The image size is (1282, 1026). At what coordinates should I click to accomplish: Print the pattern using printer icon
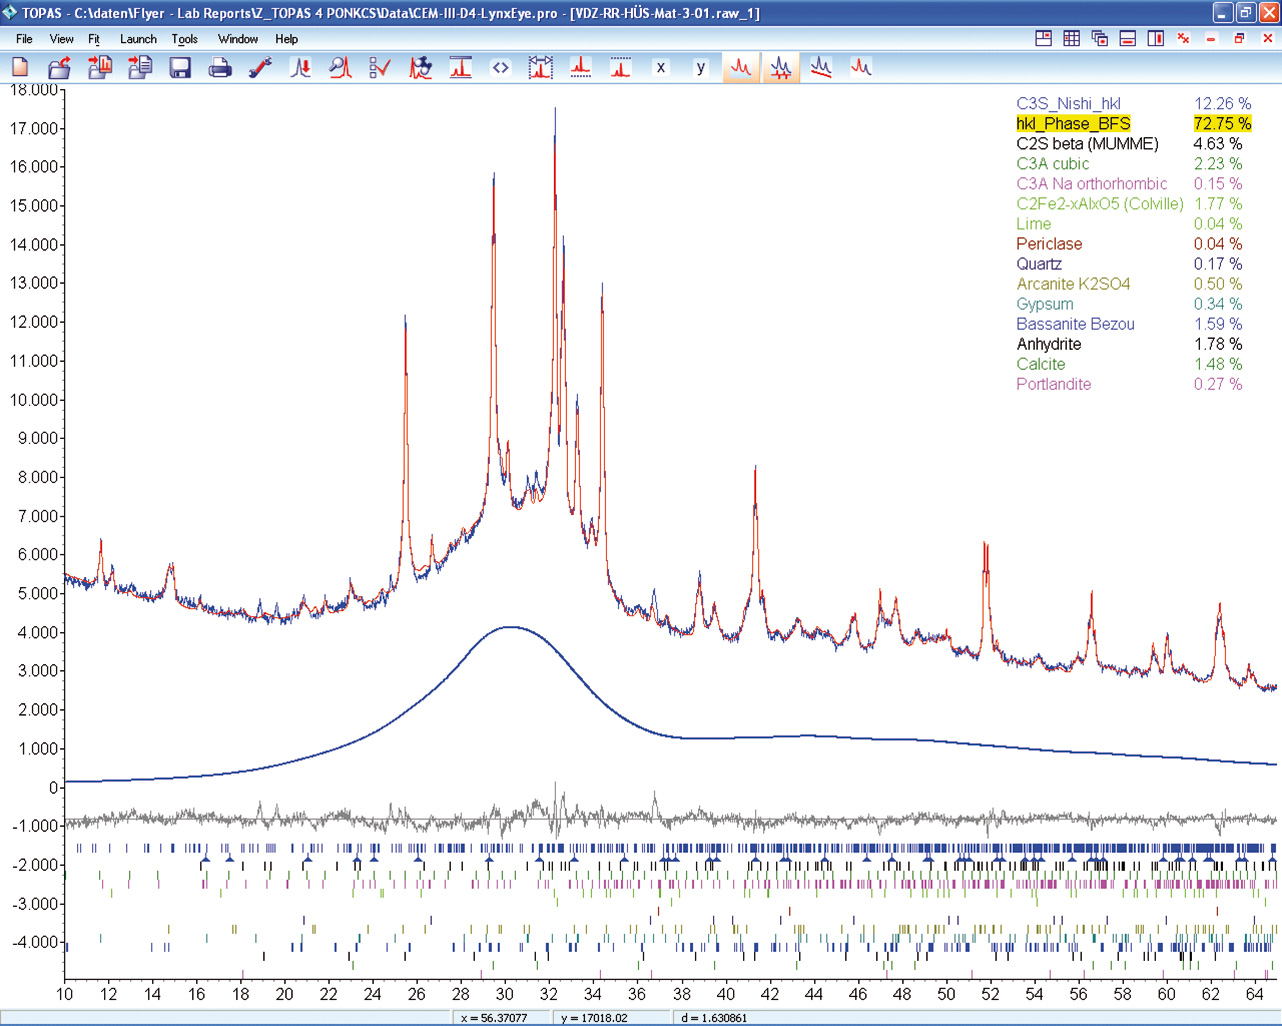[220, 68]
